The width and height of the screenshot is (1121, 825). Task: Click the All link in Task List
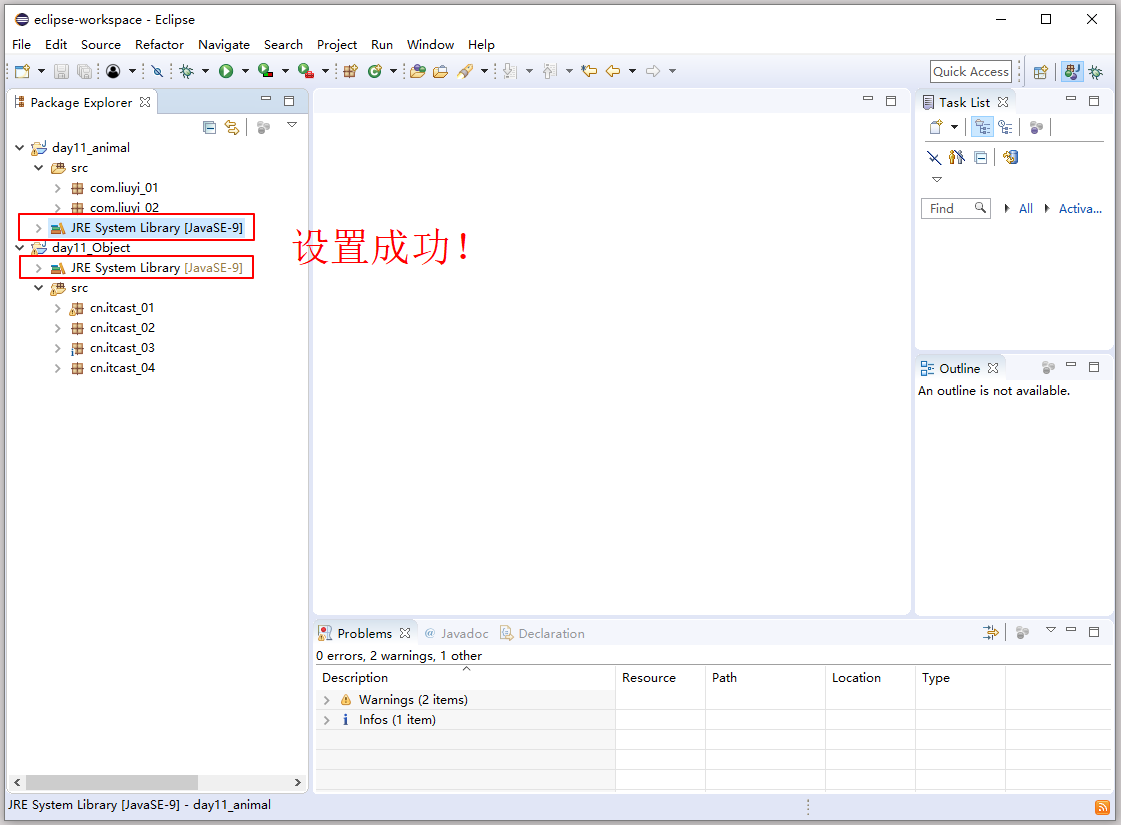point(1025,209)
